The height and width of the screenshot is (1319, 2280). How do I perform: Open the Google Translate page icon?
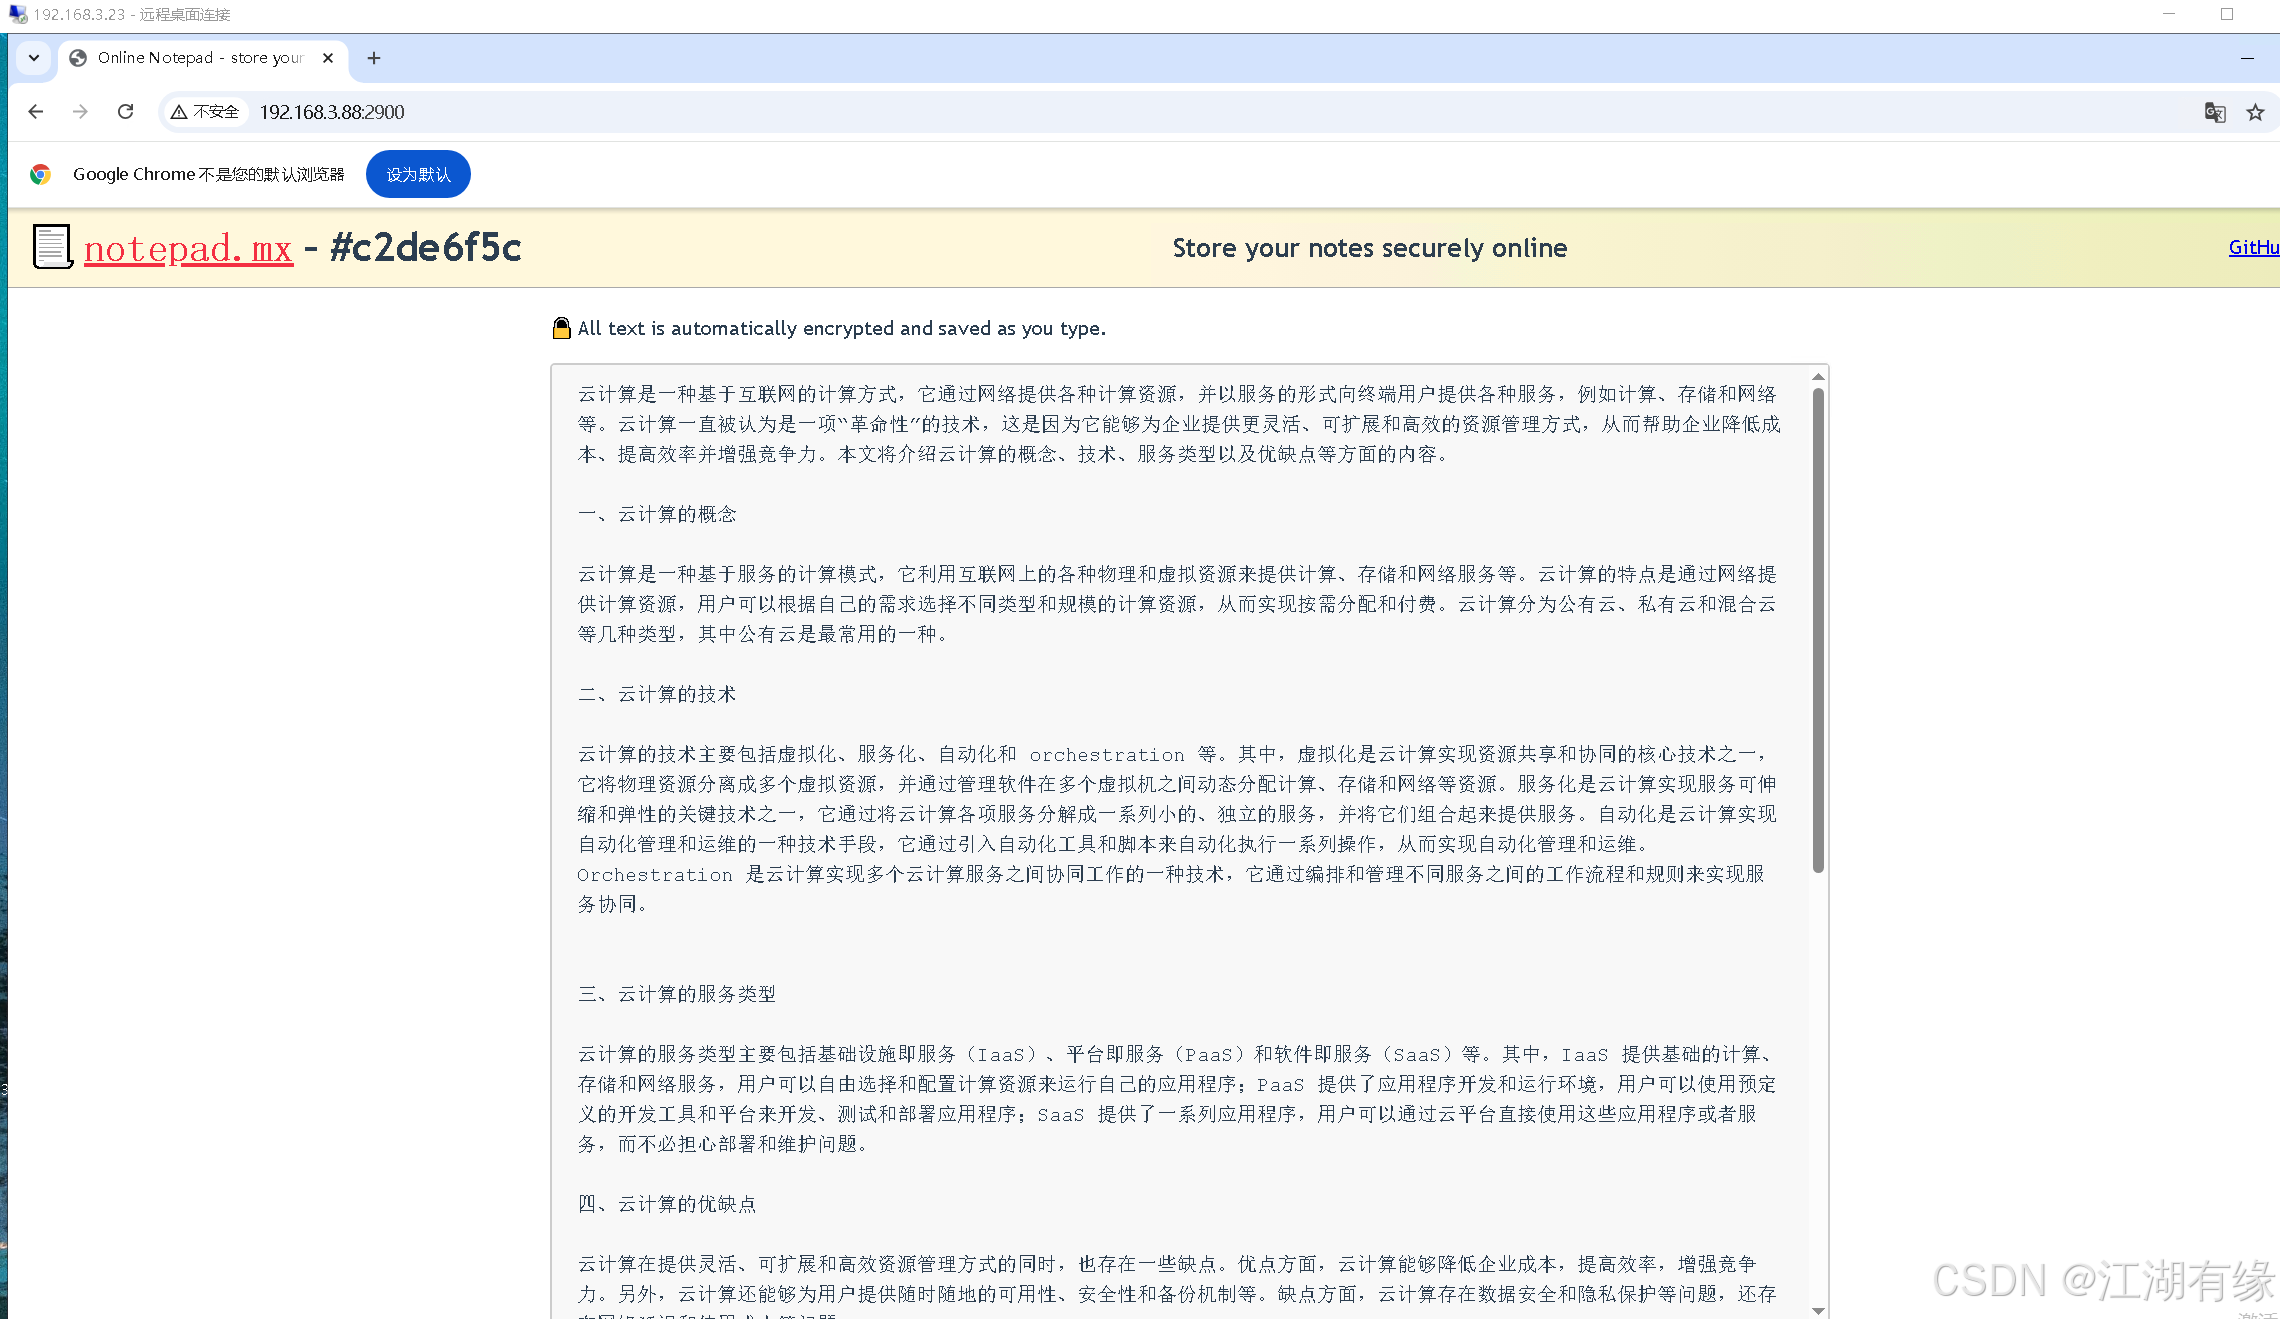coord(2214,112)
